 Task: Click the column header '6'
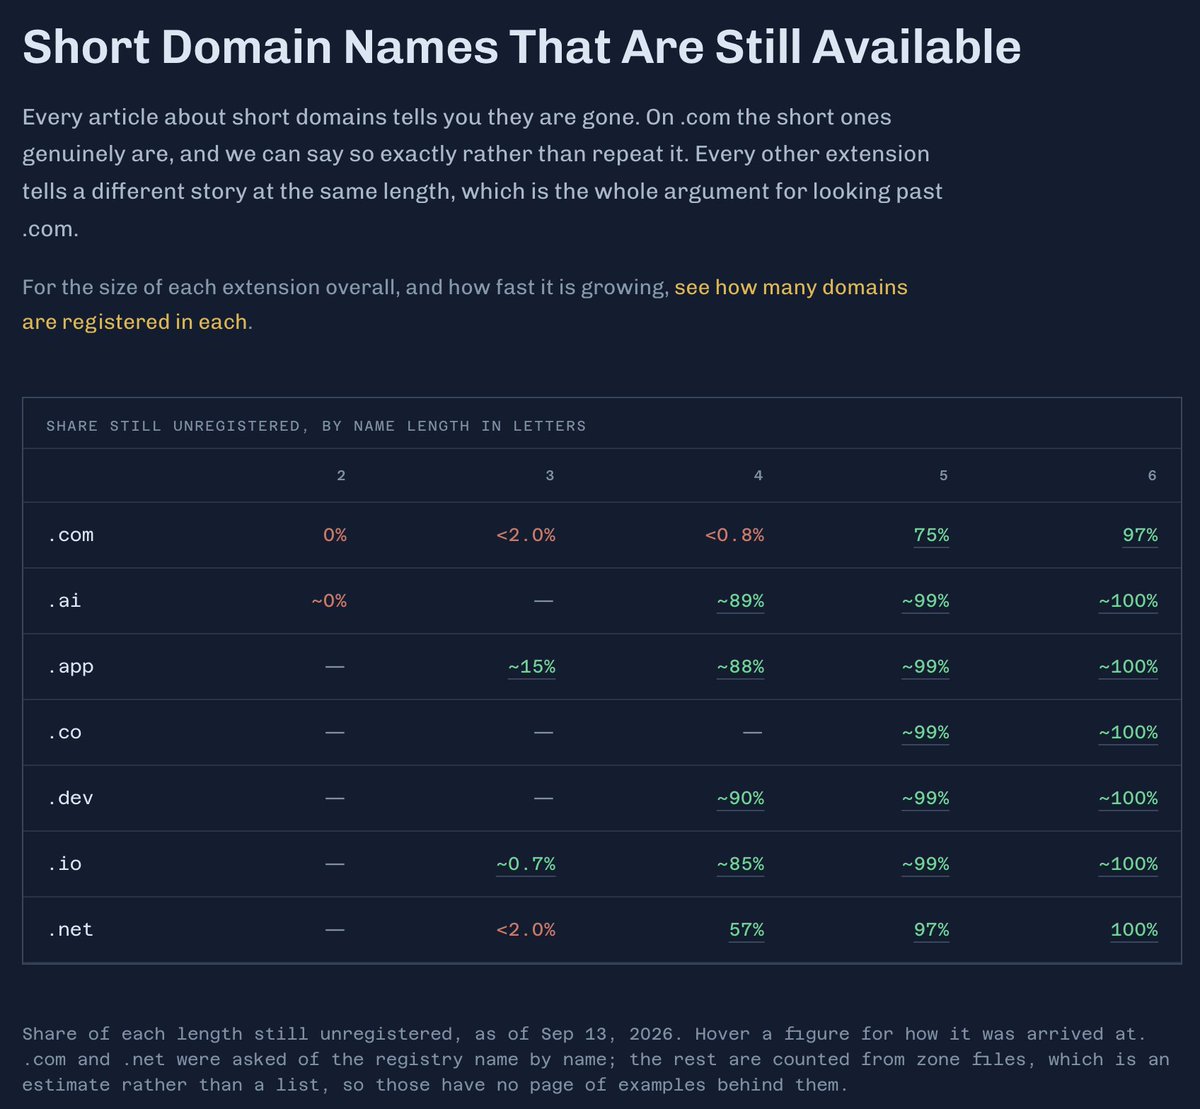pos(1152,476)
